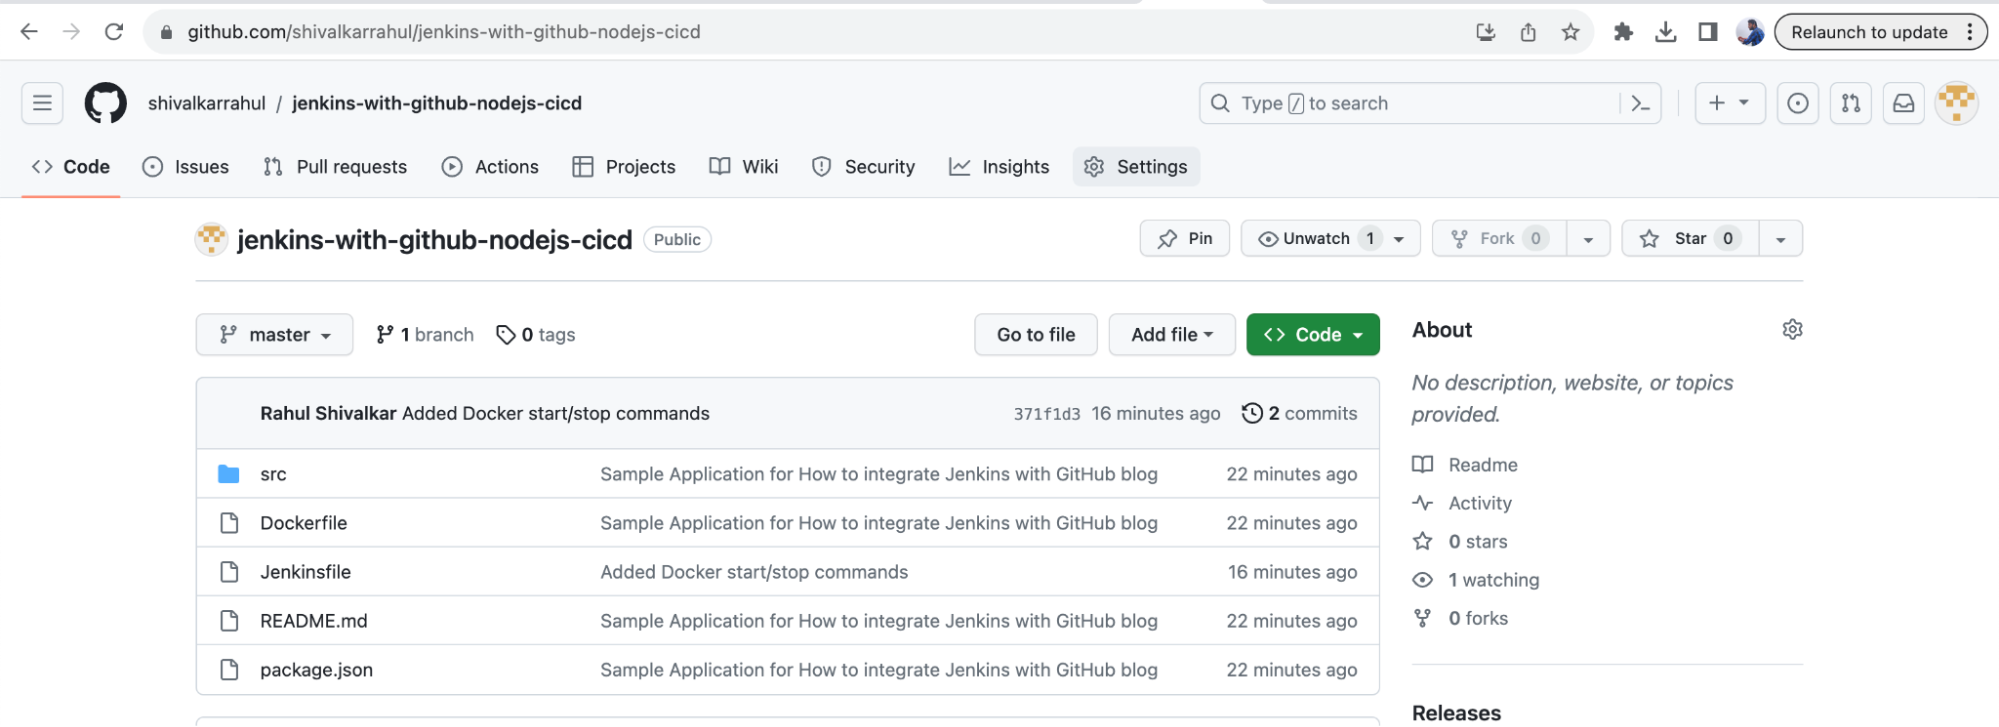Edit About details via gear icon

click(x=1792, y=329)
